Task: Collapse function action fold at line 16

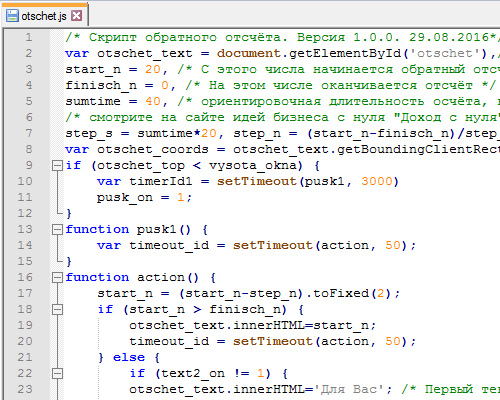Action: (57, 277)
